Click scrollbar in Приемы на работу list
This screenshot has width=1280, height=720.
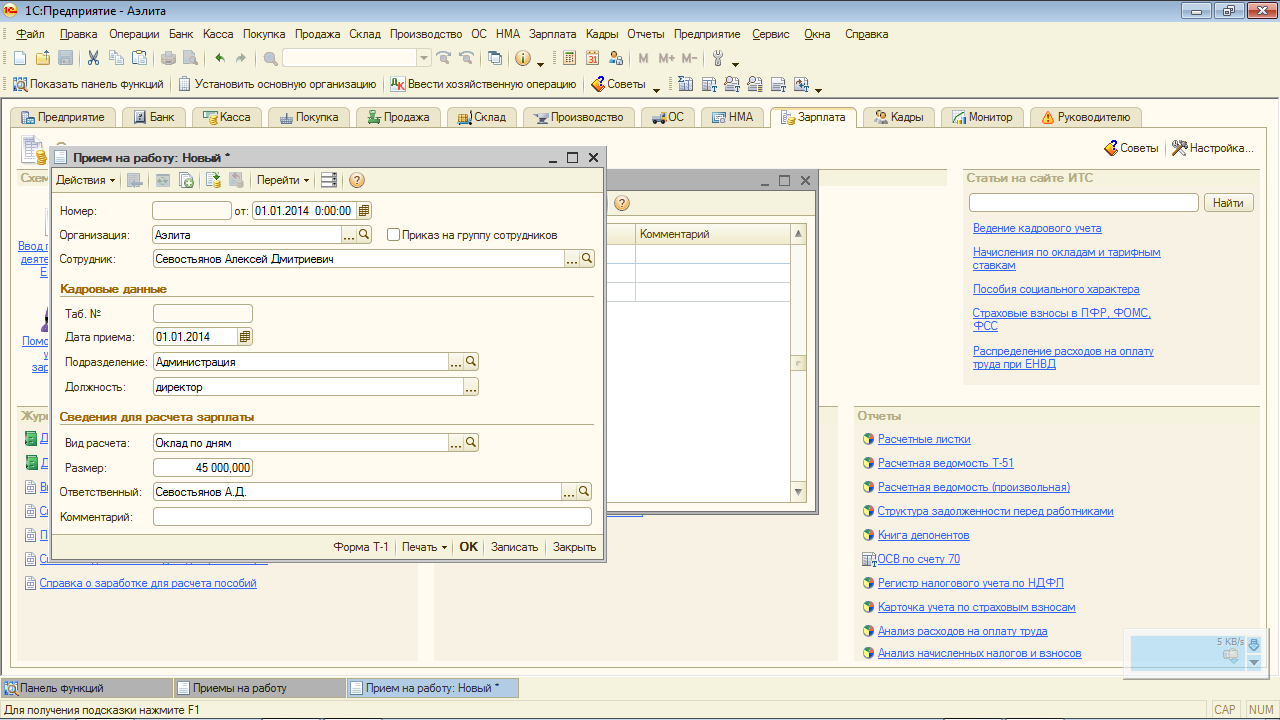click(798, 362)
